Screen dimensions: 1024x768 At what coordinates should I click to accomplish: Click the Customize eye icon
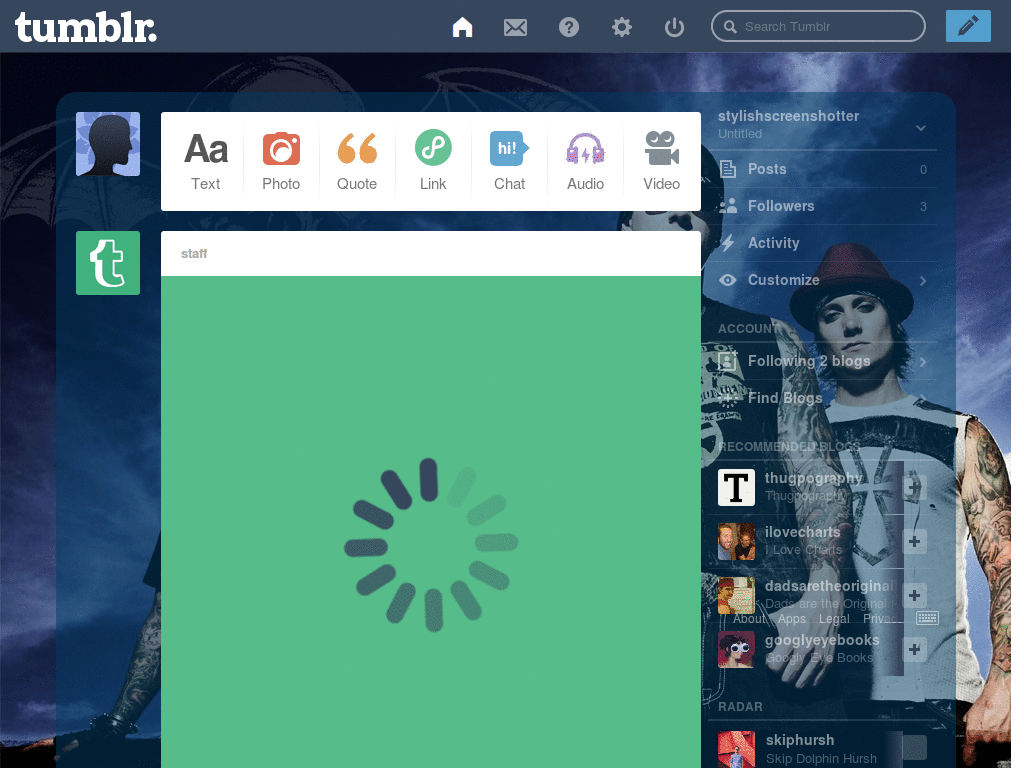pos(728,280)
